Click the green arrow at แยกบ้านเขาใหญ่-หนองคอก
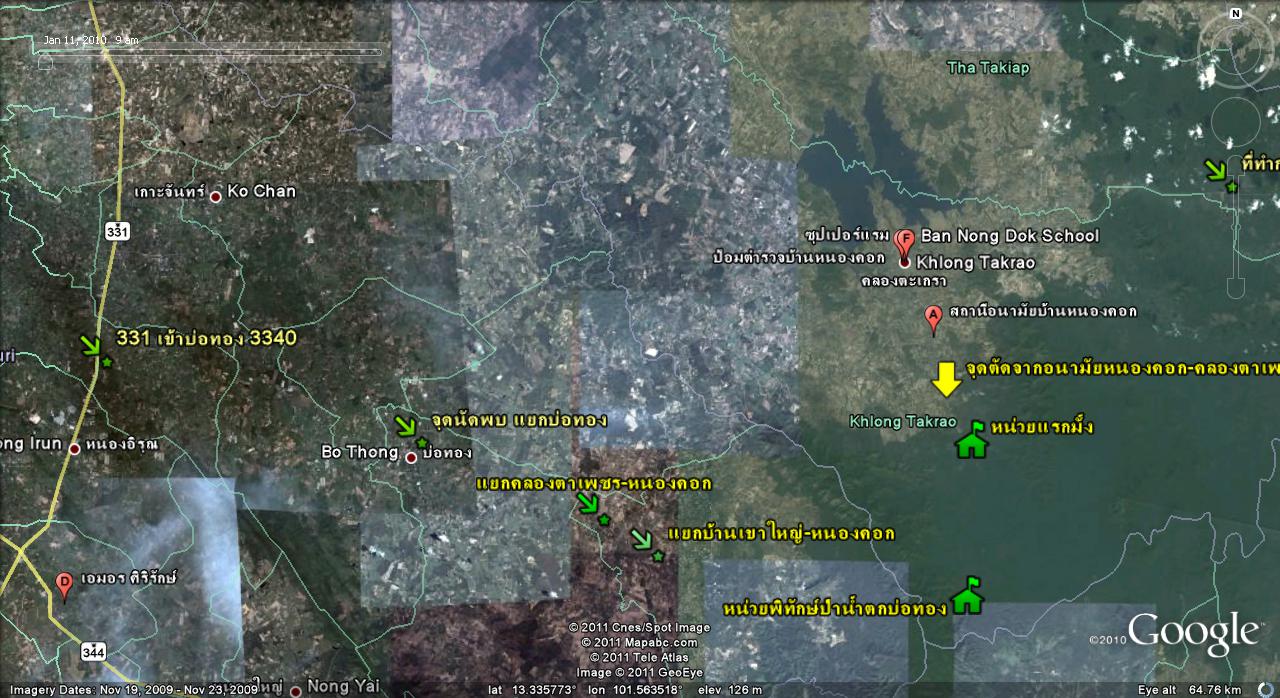This screenshot has width=1280, height=698. click(x=643, y=542)
